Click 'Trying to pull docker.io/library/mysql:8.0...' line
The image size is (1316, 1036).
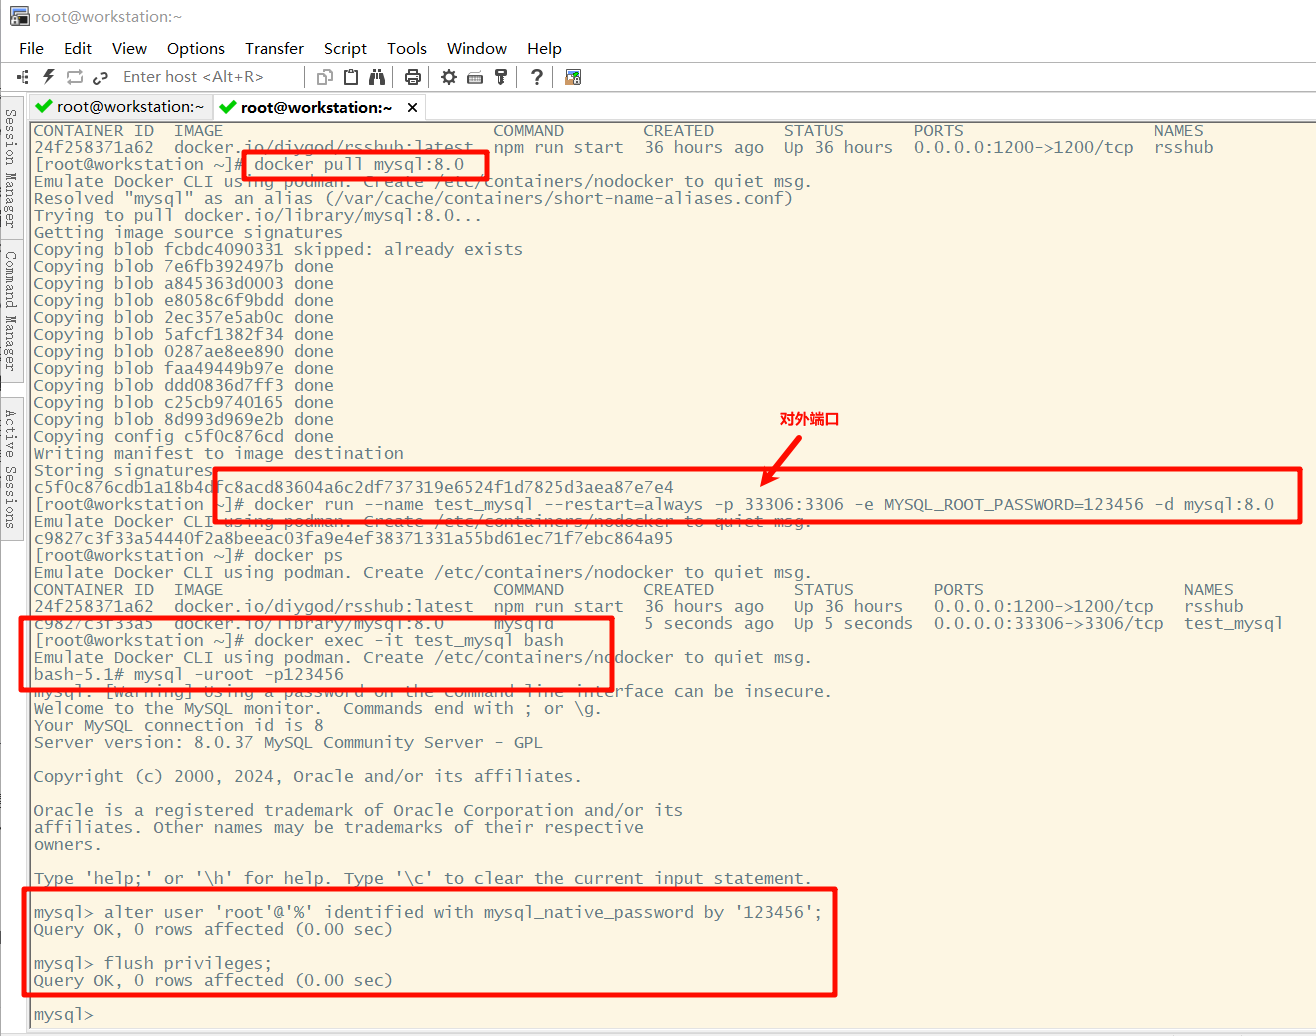[x=258, y=215]
